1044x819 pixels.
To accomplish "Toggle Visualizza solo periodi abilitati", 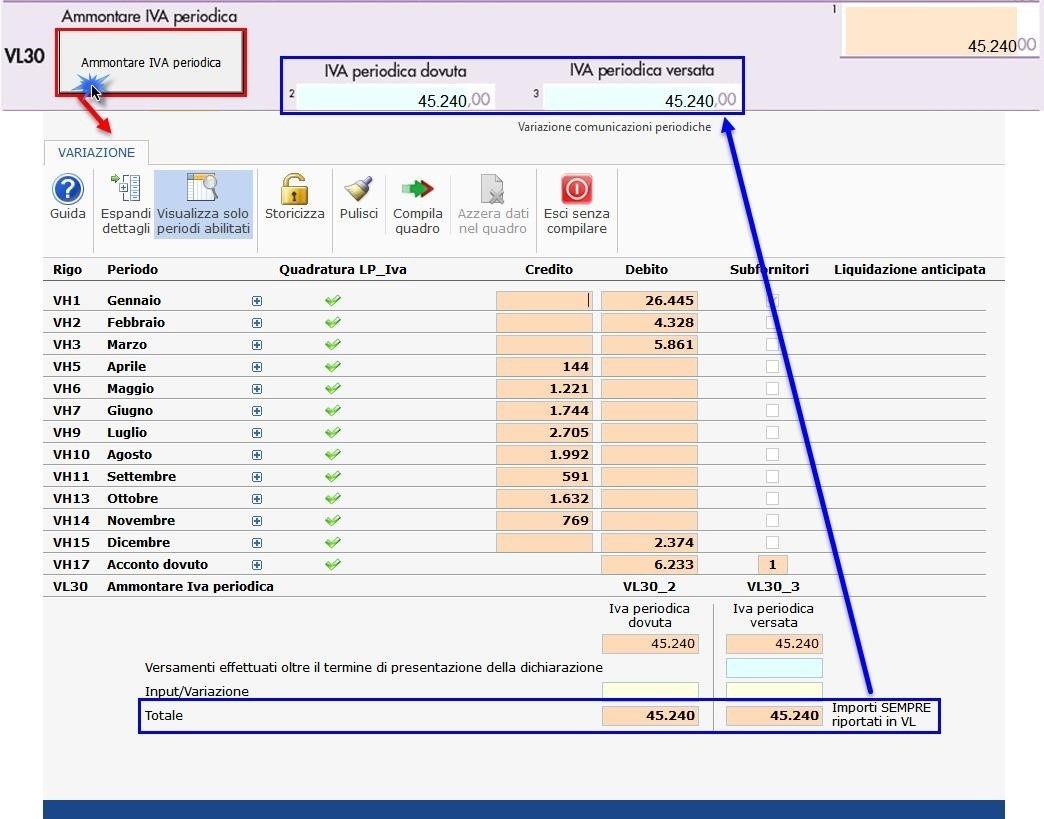I will (x=203, y=189).
